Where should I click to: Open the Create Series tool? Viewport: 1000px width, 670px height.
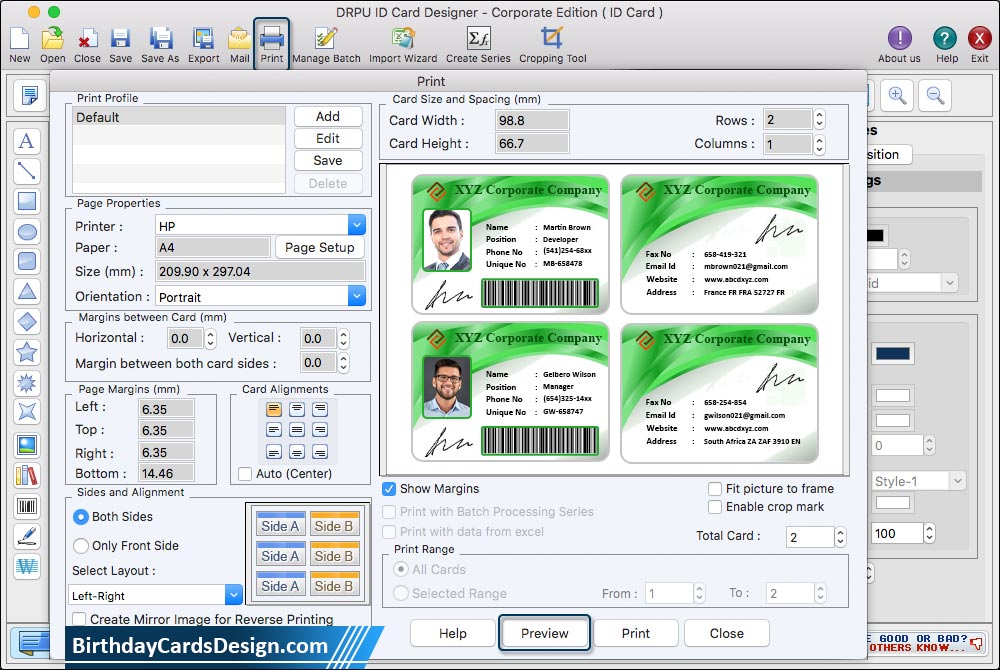click(x=478, y=44)
